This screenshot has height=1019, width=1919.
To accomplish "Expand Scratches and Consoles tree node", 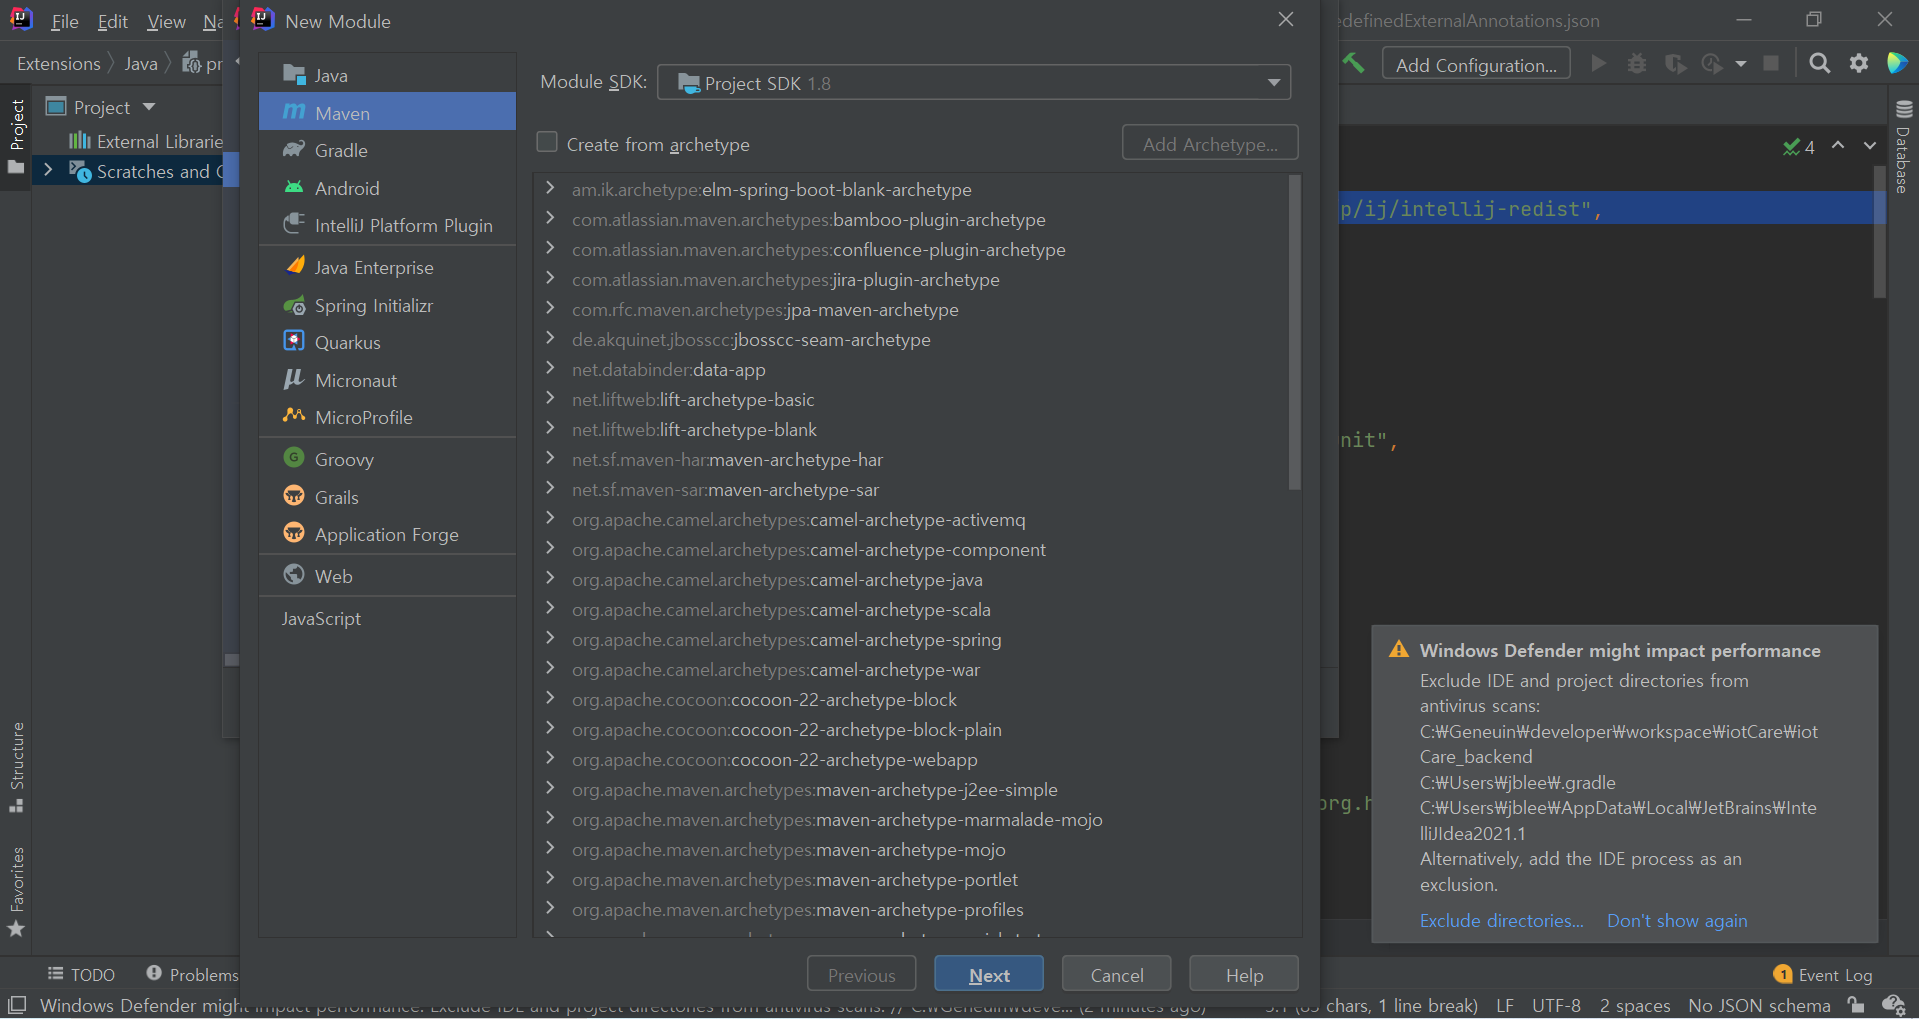I will [47, 171].
